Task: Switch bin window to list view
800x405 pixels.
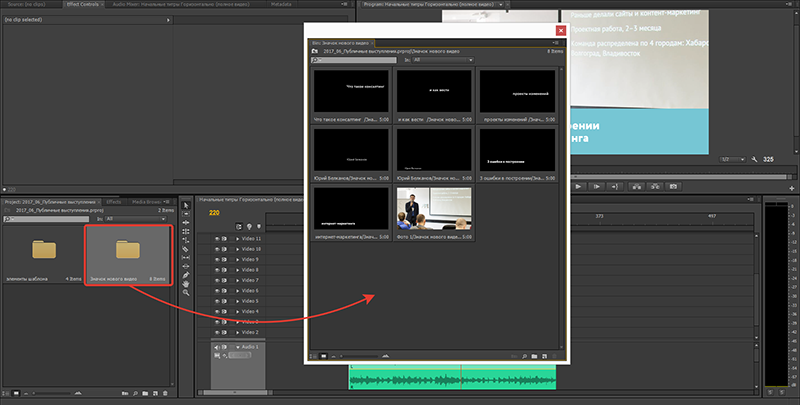Action: point(313,356)
